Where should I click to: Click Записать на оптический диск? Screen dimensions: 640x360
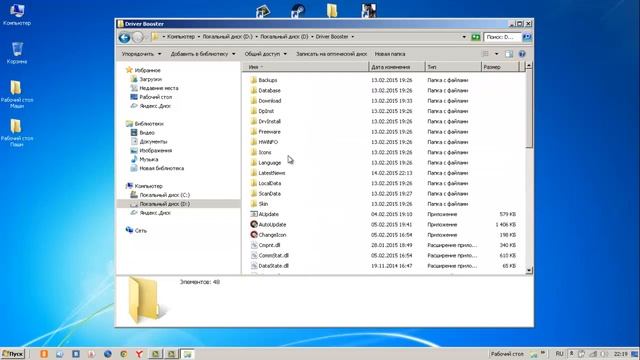pos(331,54)
